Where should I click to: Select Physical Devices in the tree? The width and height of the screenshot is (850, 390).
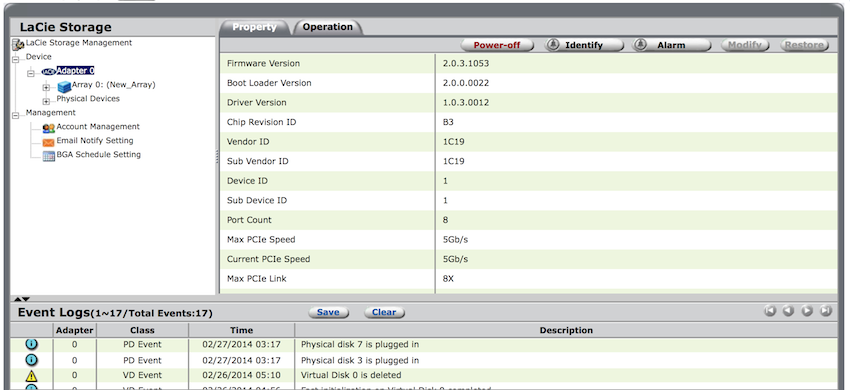88,99
